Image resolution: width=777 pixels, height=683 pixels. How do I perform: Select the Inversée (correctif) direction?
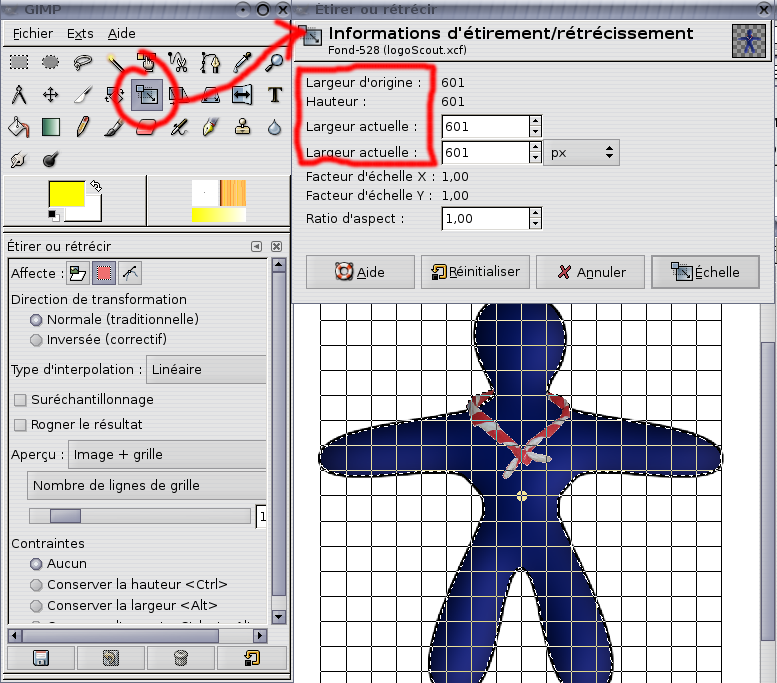(x=37, y=340)
